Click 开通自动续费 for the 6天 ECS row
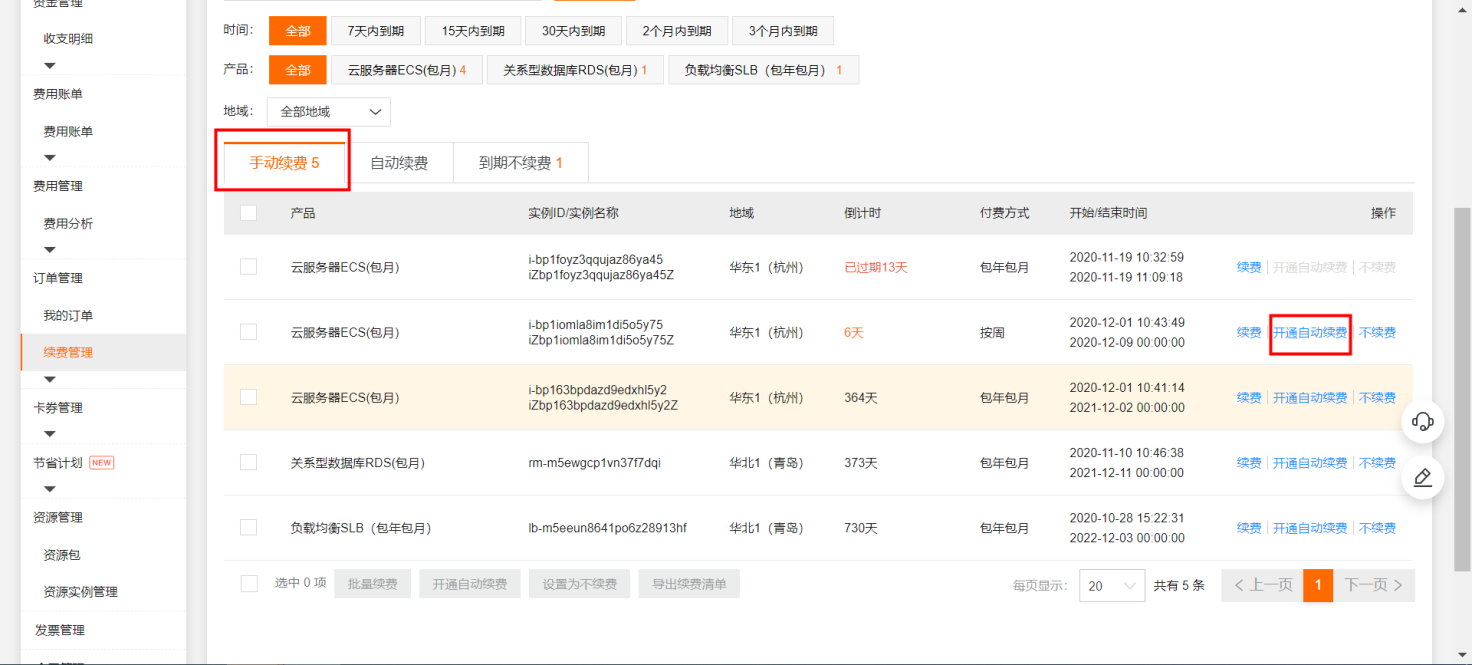Viewport: 1472px width, 665px height. tap(1310, 332)
